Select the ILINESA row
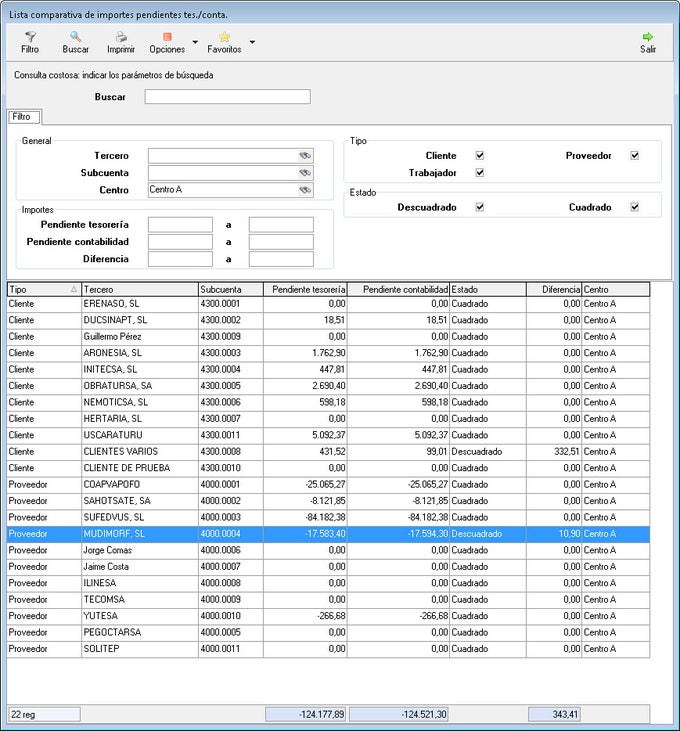This screenshot has height=731, width=680. (328, 583)
